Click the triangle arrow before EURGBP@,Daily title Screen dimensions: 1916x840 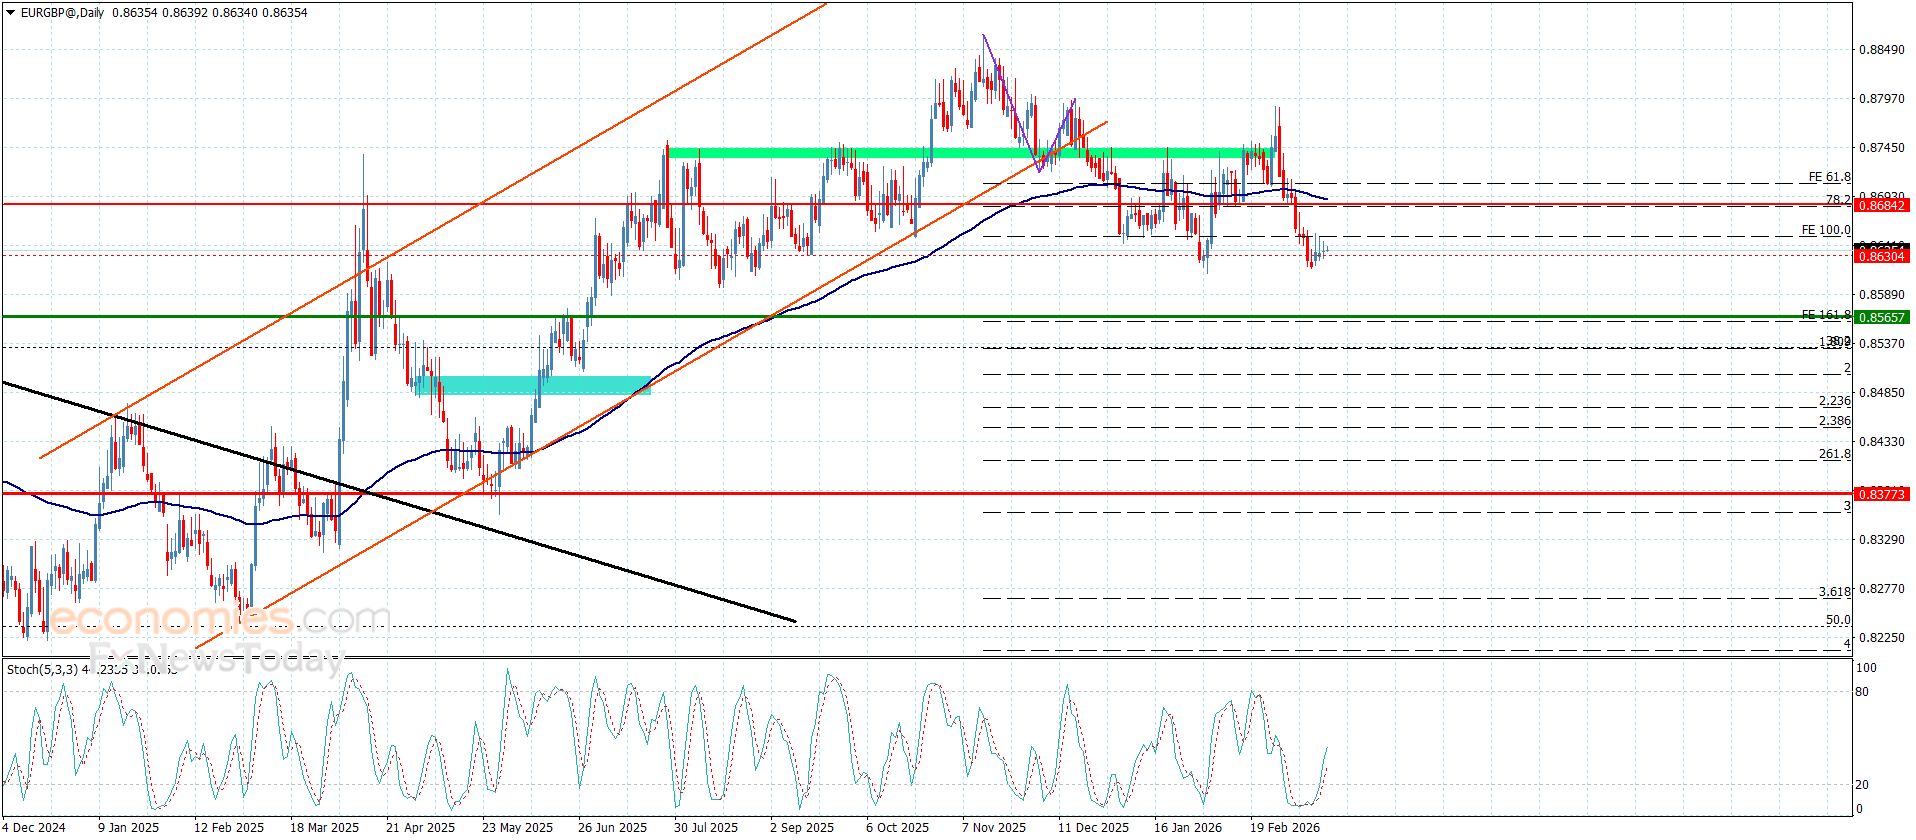coord(10,13)
